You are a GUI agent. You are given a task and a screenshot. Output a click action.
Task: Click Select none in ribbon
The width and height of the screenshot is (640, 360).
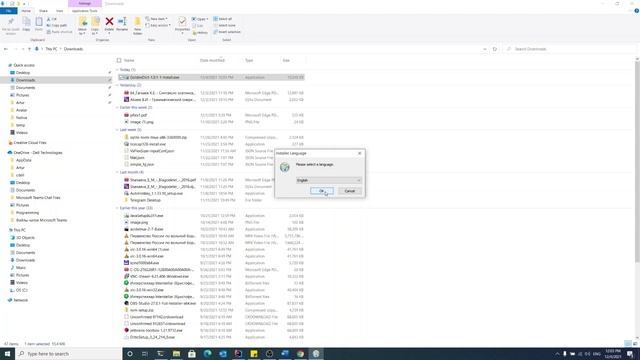(x=224, y=25)
